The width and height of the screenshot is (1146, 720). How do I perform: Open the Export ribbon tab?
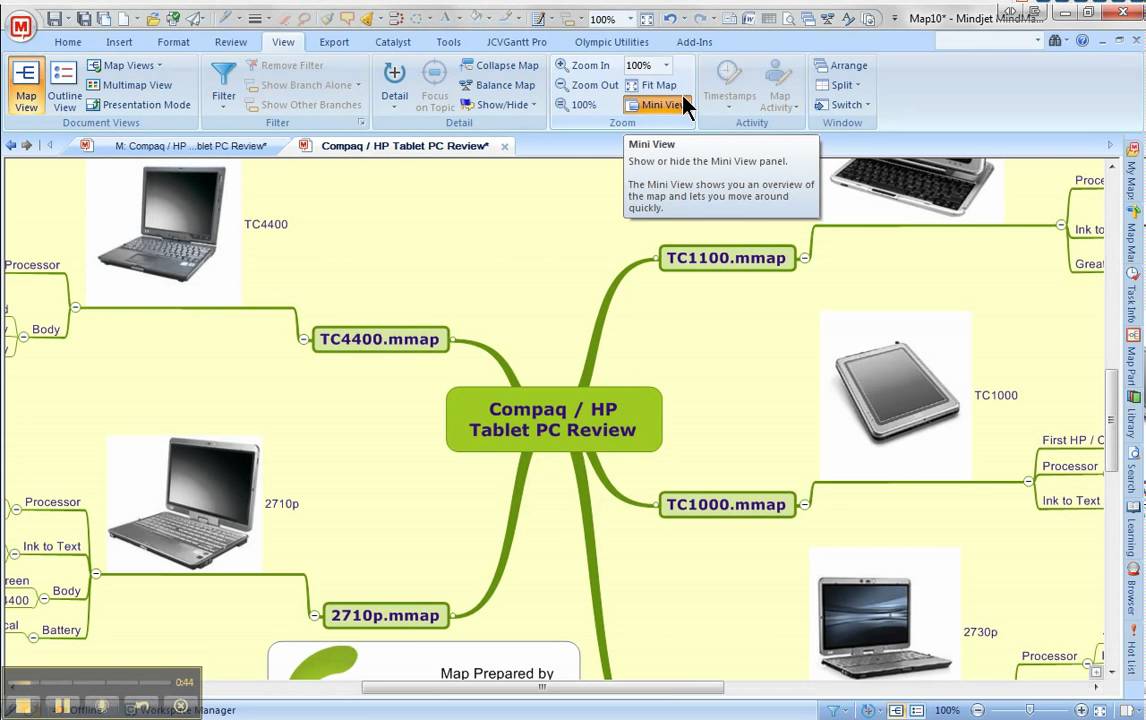[x=334, y=42]
